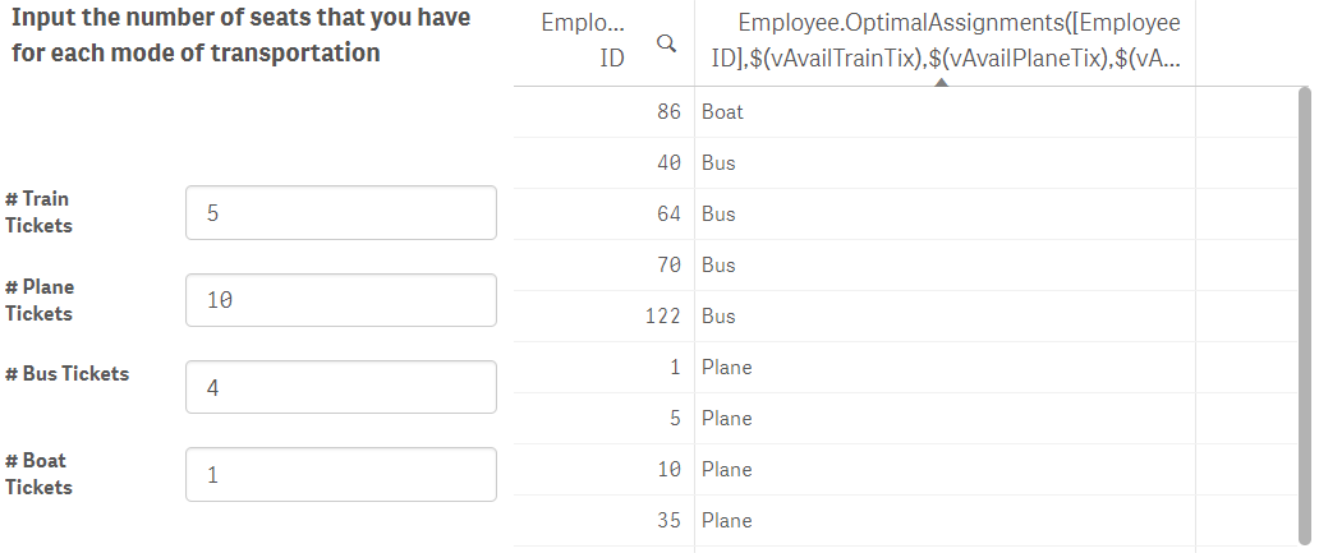The image size is (1319, 553).
Task: Select employee ID 122 cell
Action: pos(605,316)
